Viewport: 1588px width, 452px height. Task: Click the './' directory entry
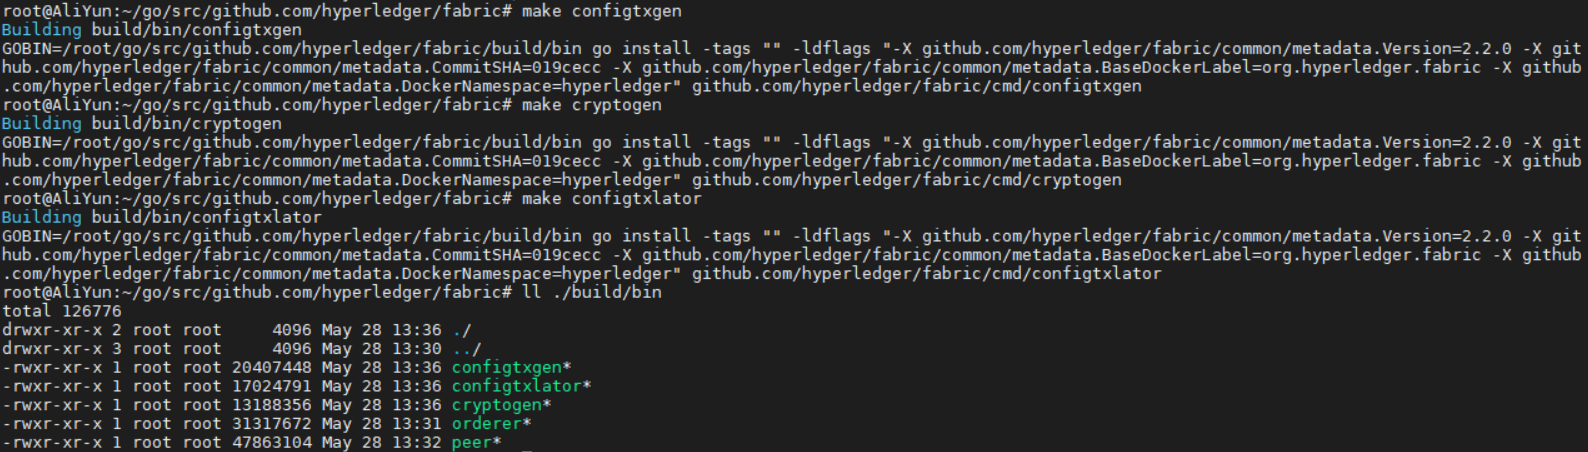[461, 330]
